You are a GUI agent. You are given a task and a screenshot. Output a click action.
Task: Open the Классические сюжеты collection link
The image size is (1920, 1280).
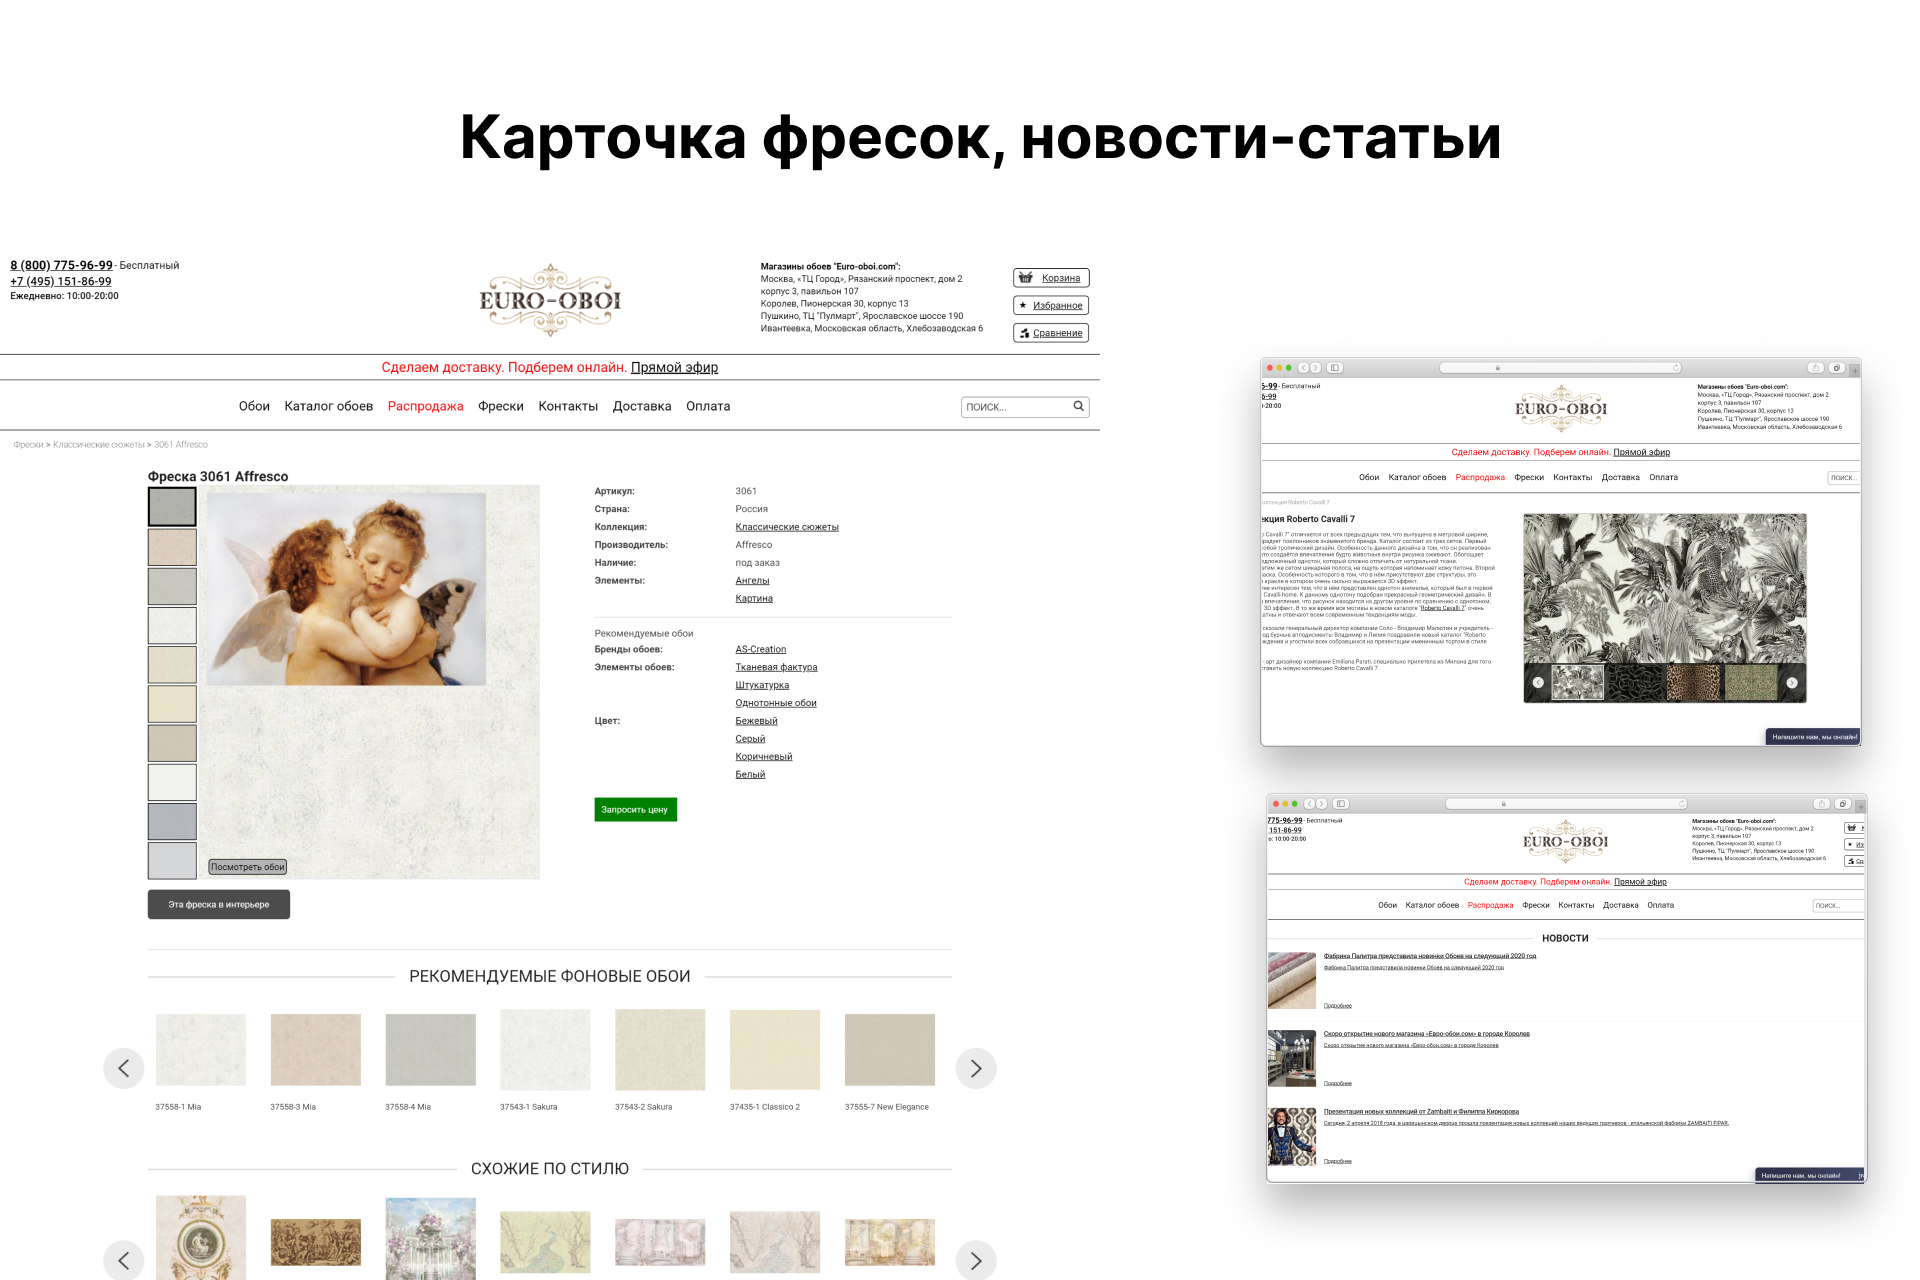pyautogui.click(x=787, y=527)
